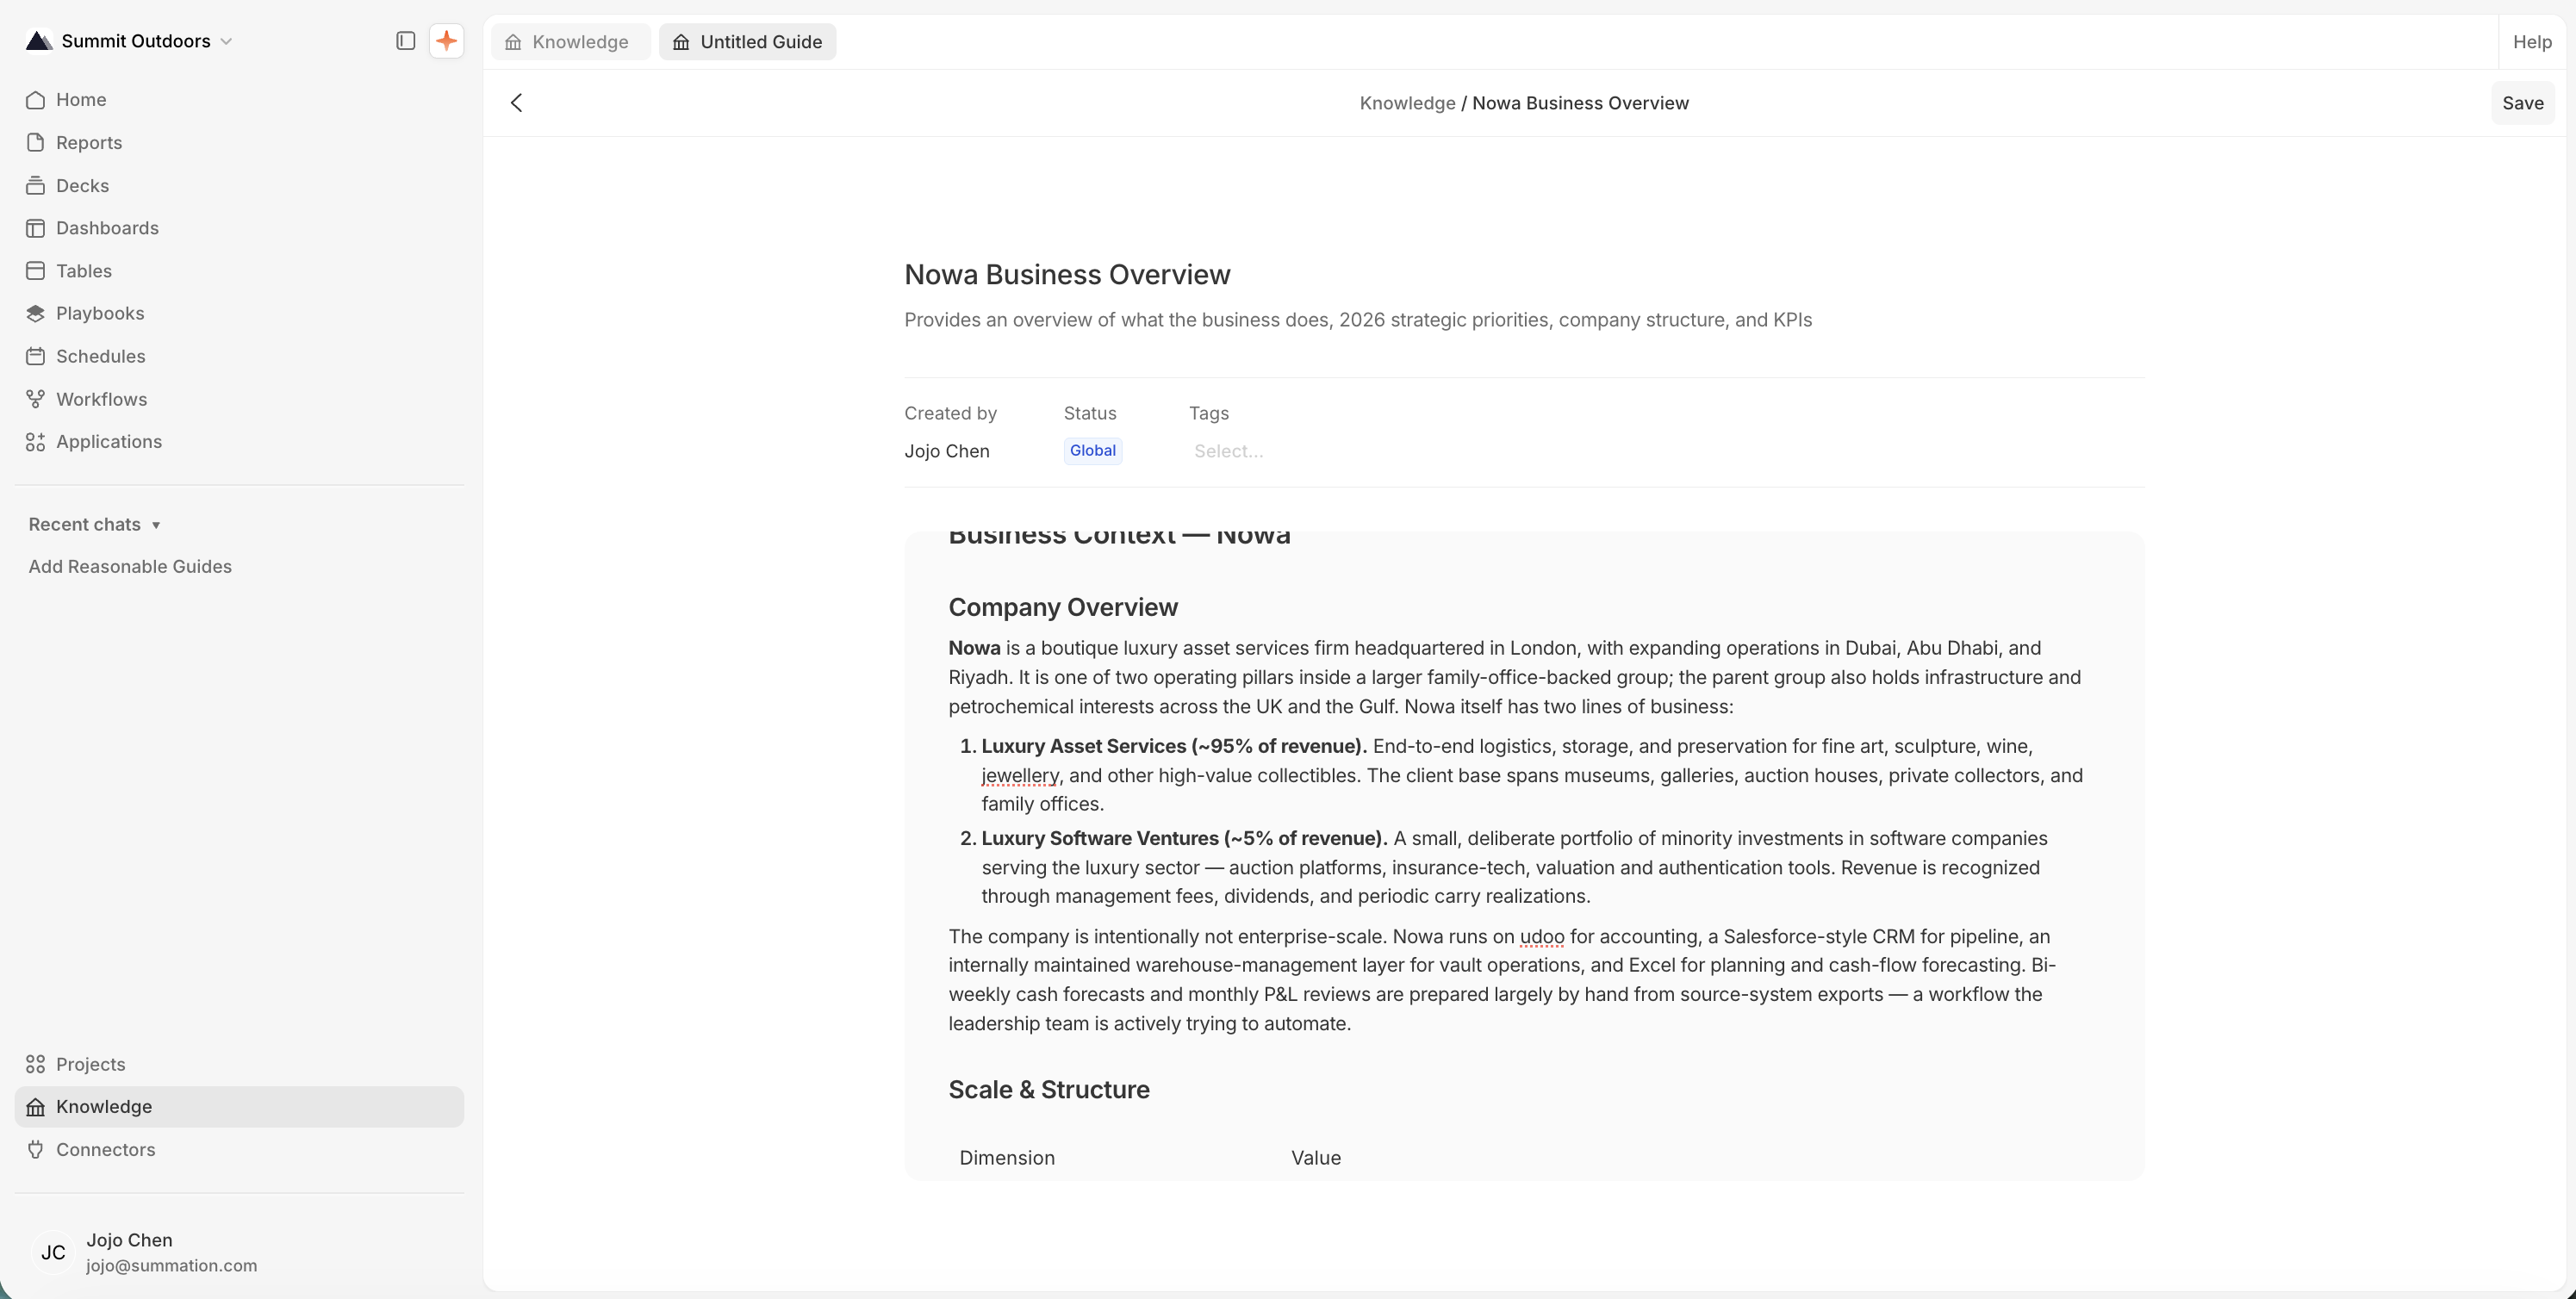Click the Nowa Business Overview breadcrumb text
Viewport: 2576px width, 1299px height.
1580,103
